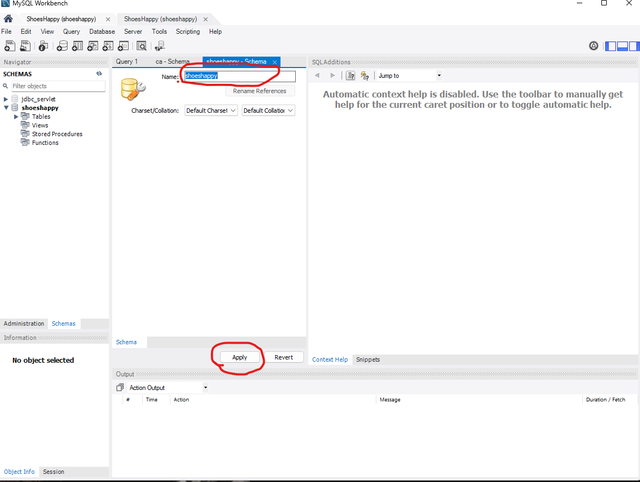The width and height of the screenshot is (640, 482).
Task: Select the jdbc_servlet schema row
Action: (38, 99)
